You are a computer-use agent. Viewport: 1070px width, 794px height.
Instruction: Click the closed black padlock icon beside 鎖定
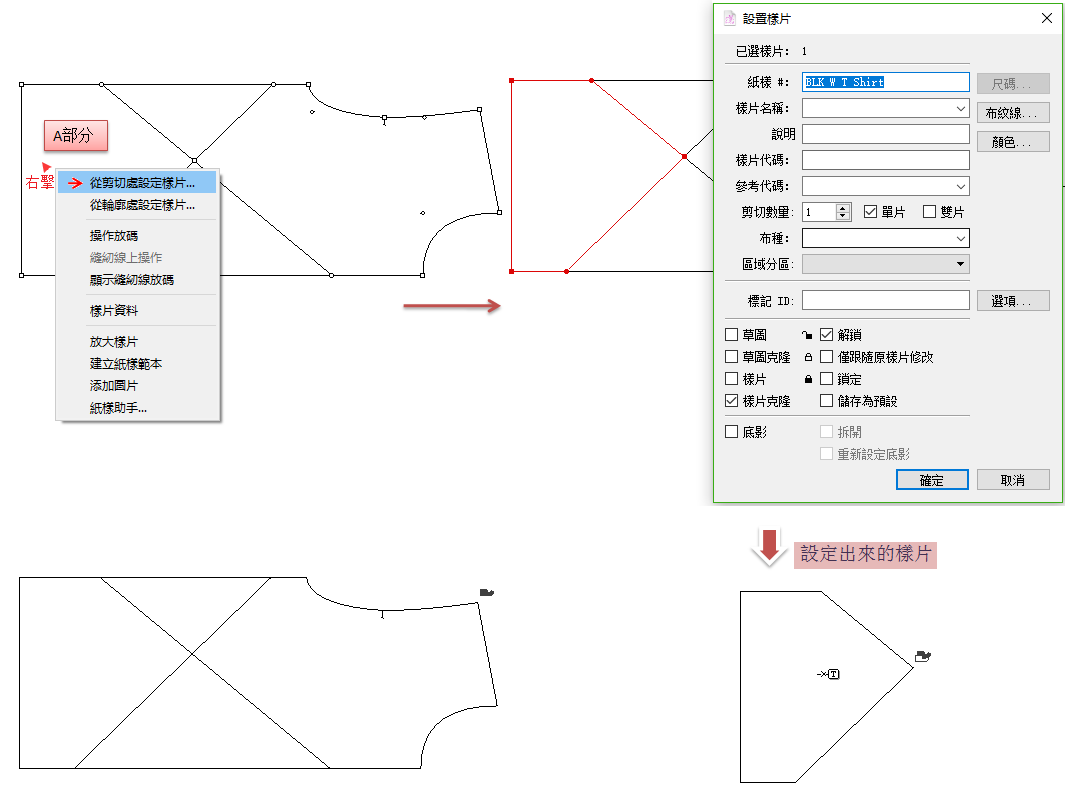807,380
